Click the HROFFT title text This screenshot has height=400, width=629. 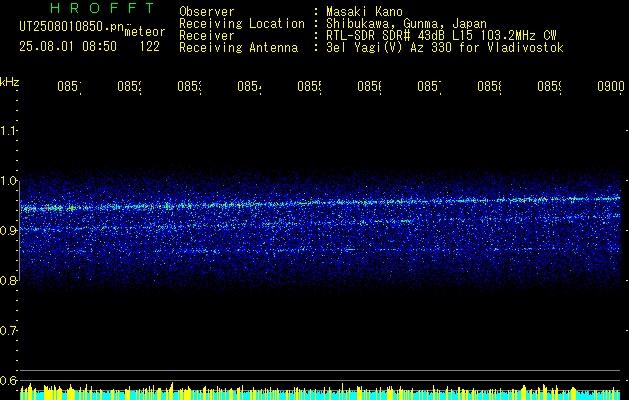[102, 8]
